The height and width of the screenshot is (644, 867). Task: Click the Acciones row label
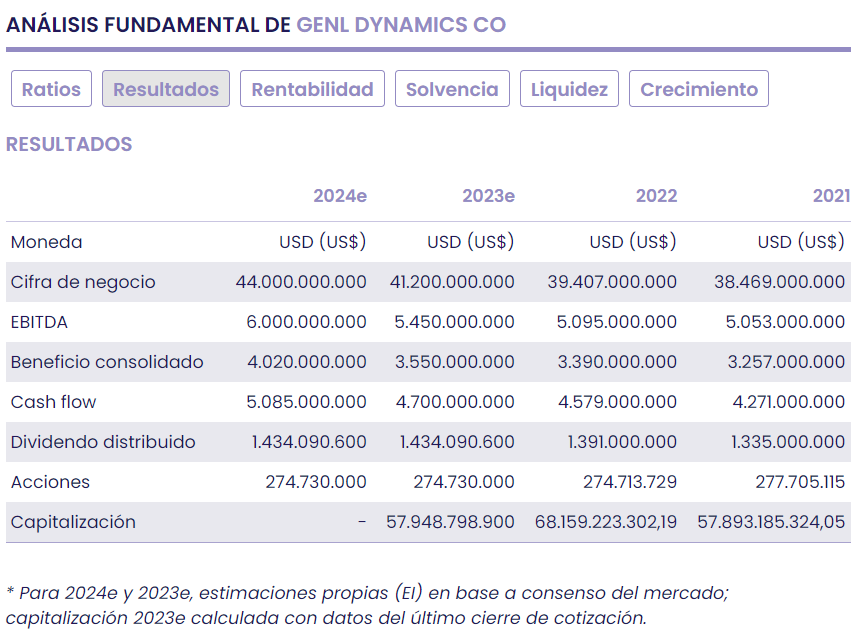(50, 482)
